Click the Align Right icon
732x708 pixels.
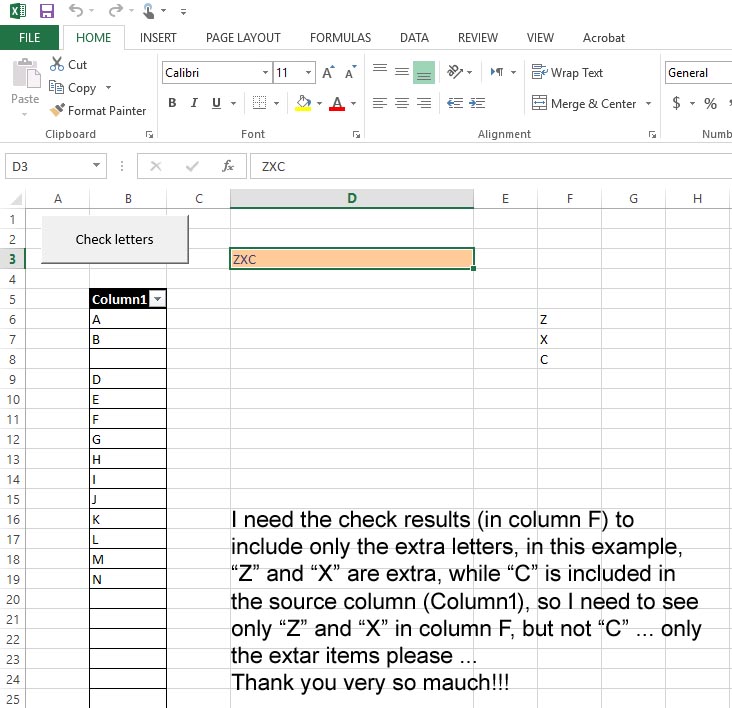click(424, 103)
